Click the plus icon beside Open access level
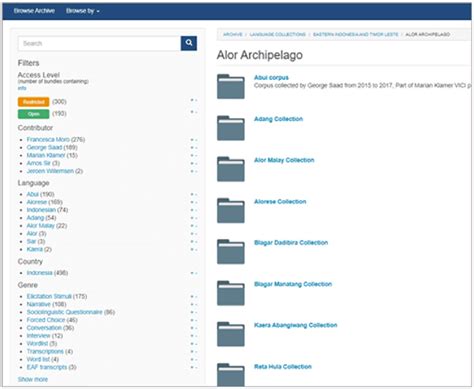The image size is (474, 389). pyautogui.click(x=192, y=112)
